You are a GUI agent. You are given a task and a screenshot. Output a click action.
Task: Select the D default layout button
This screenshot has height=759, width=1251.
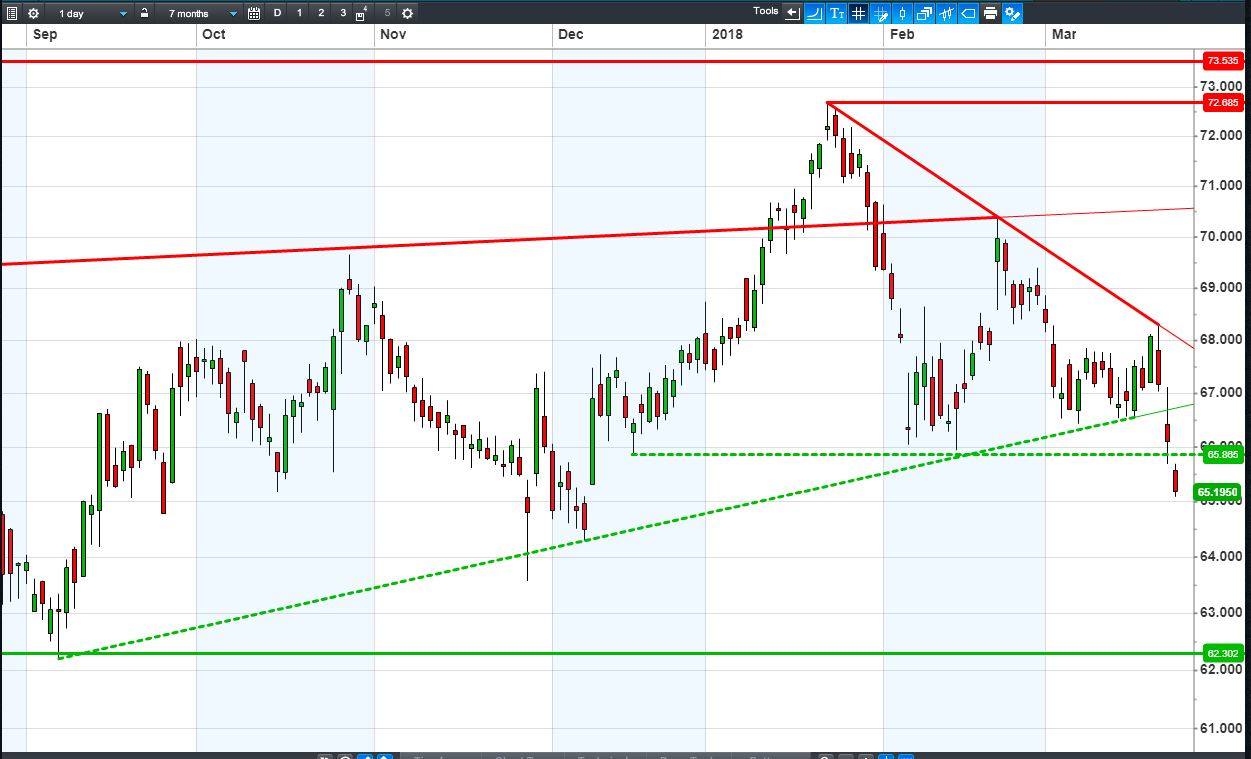pyautogui.click(x=277, y=13)
